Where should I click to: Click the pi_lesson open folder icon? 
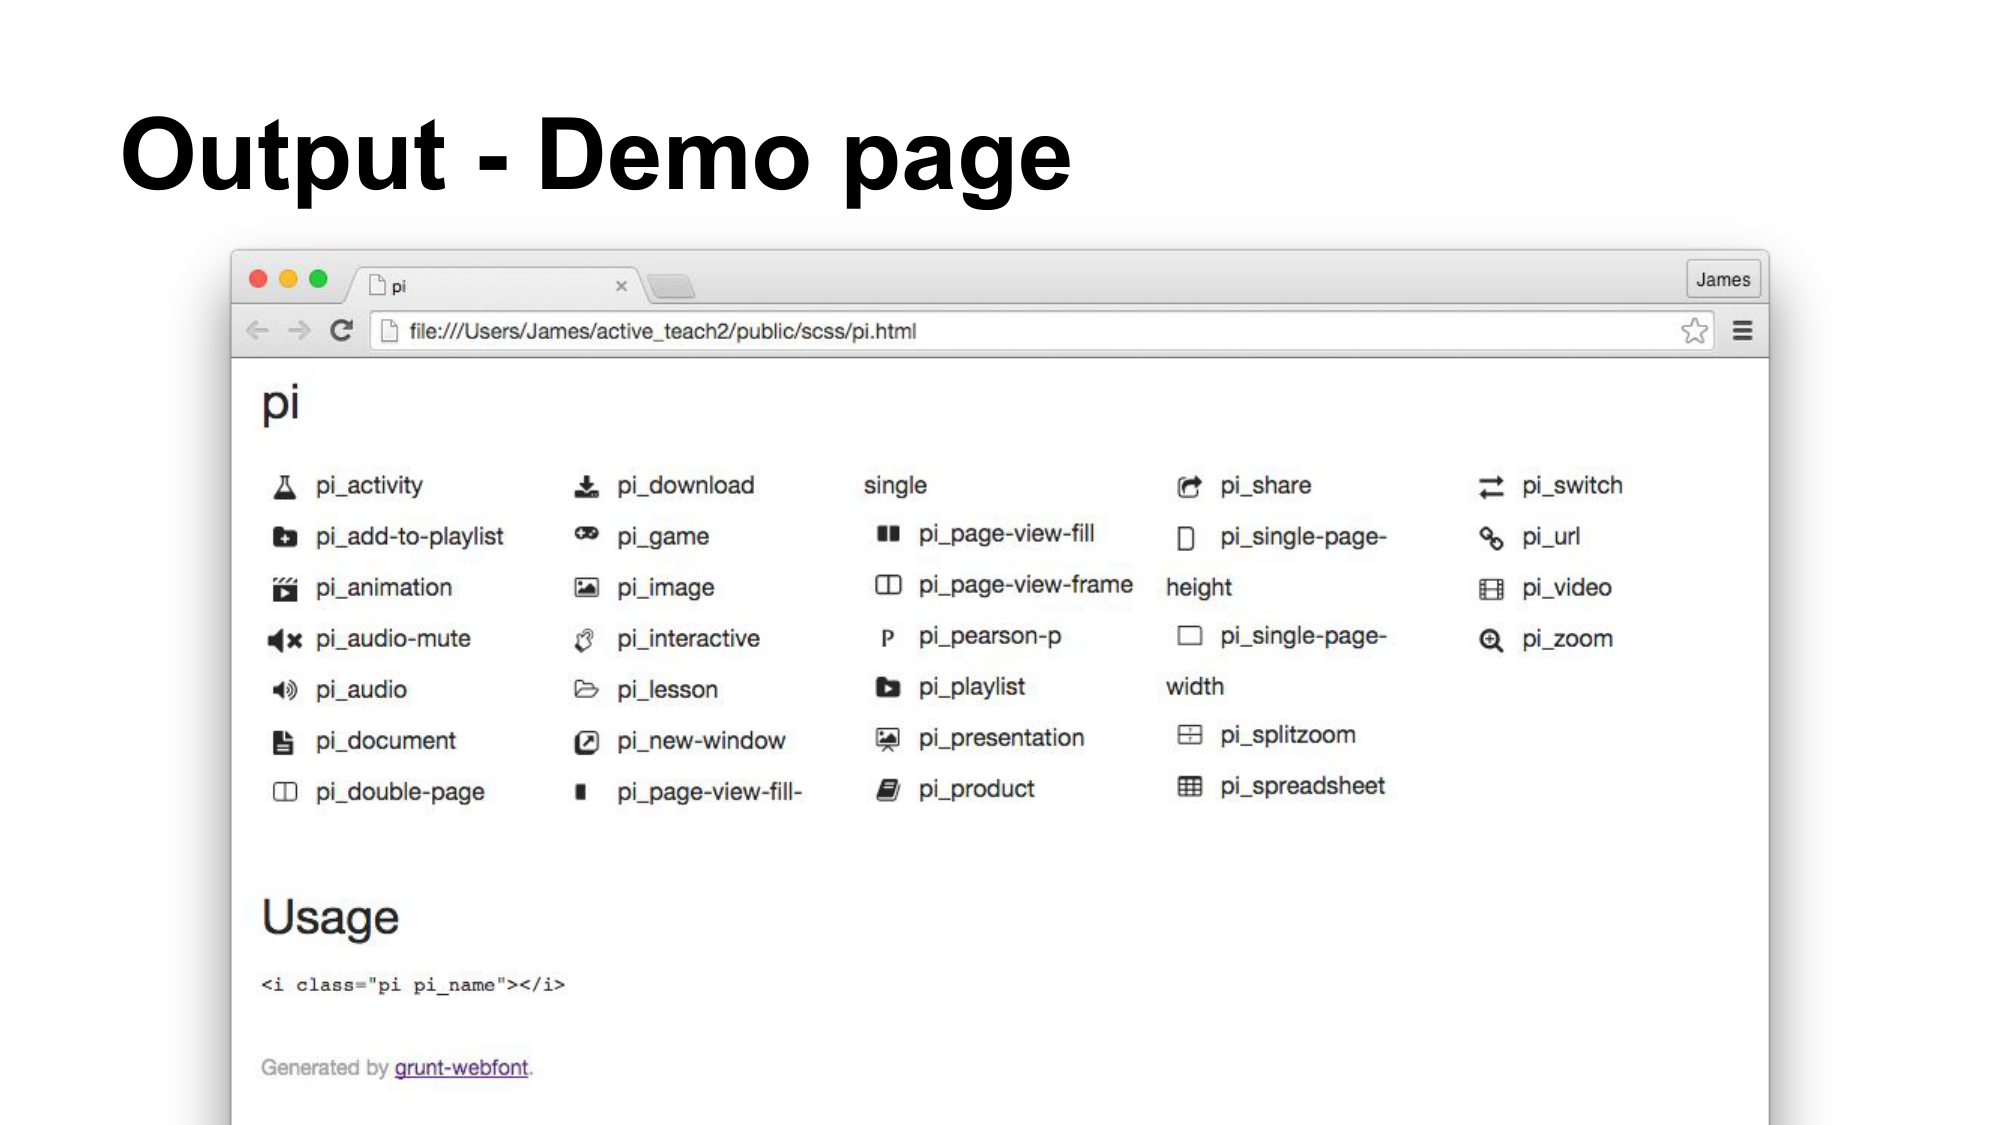pos(586,689)
